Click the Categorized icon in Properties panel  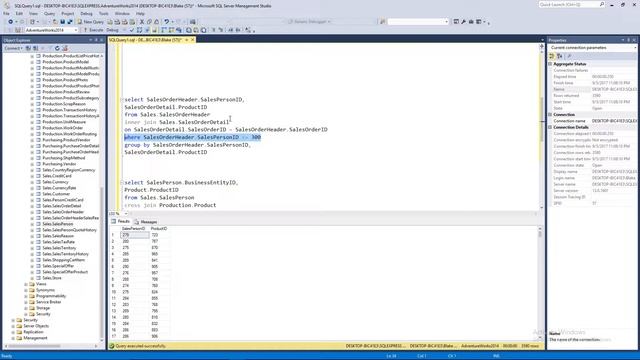tap(552, 56)
